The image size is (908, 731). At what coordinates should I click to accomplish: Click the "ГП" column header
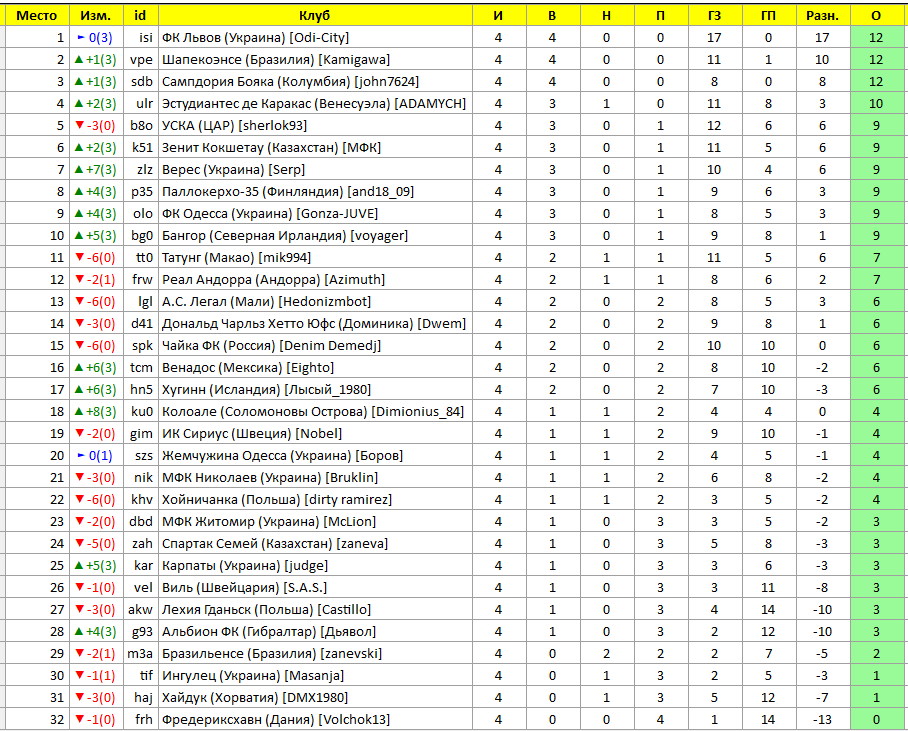point(769,16)
